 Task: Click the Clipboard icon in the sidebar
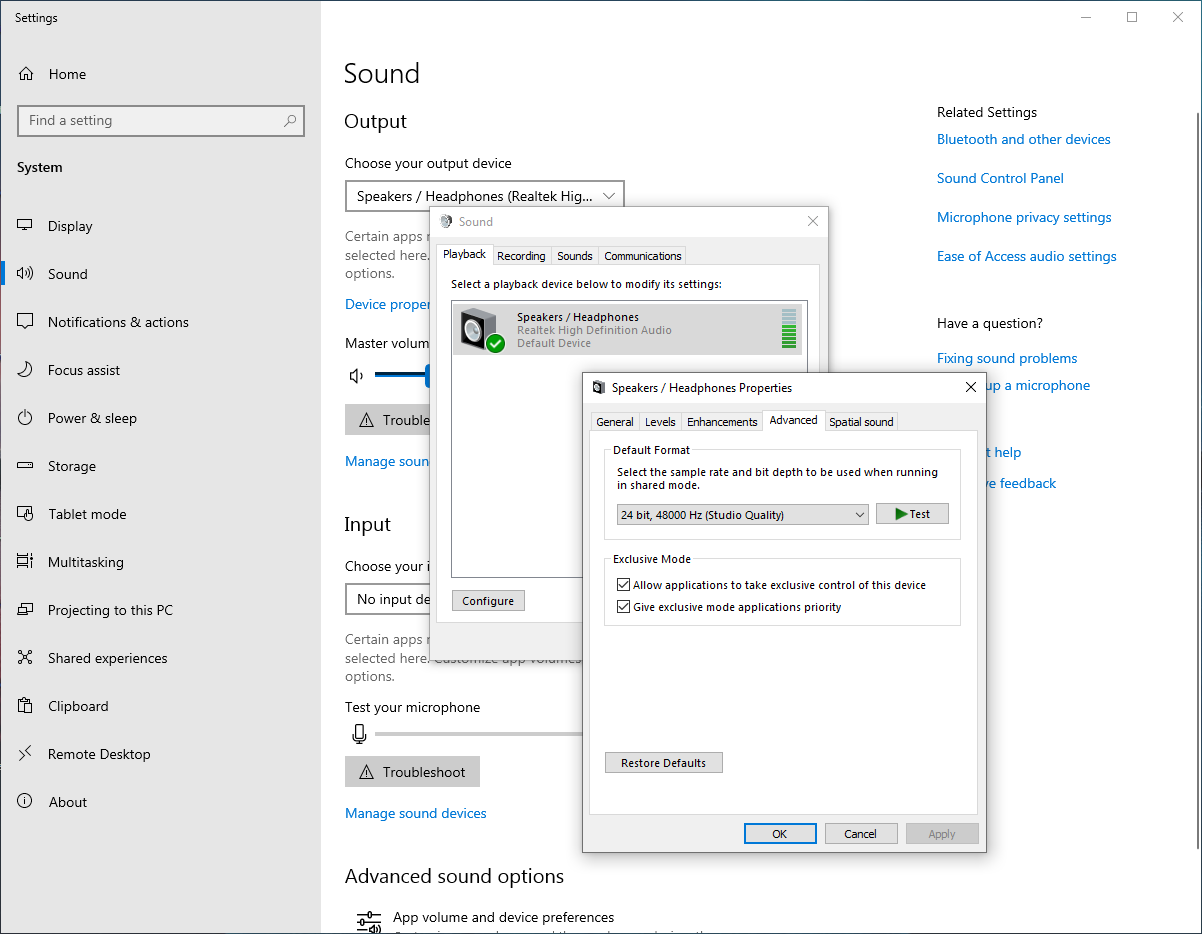(26, 706)
